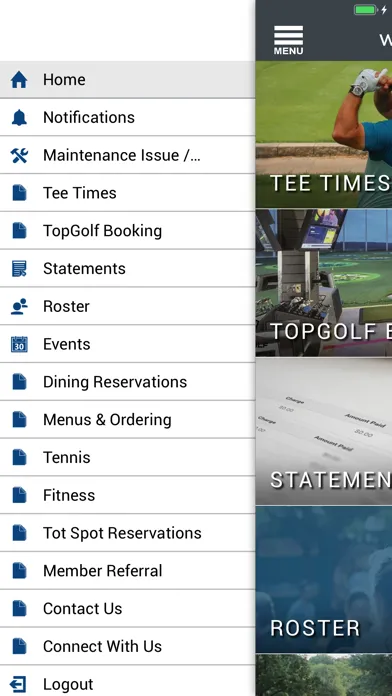Viewport: 392px width, 696px height.
Task: Tap the Roster people icon
Action: coord(19,306)
